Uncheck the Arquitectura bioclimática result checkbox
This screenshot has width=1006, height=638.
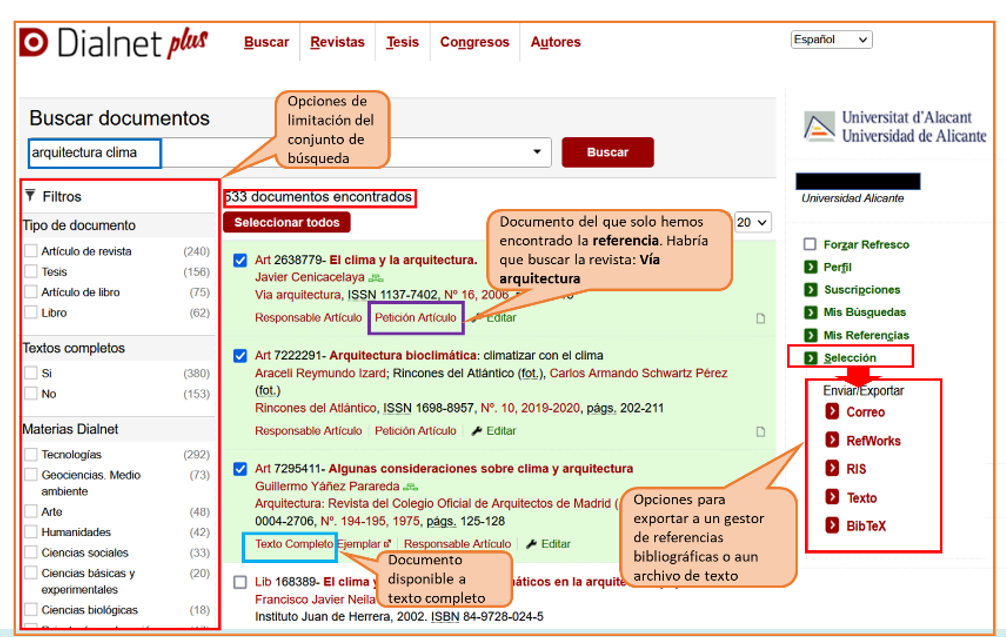point(240,355)
